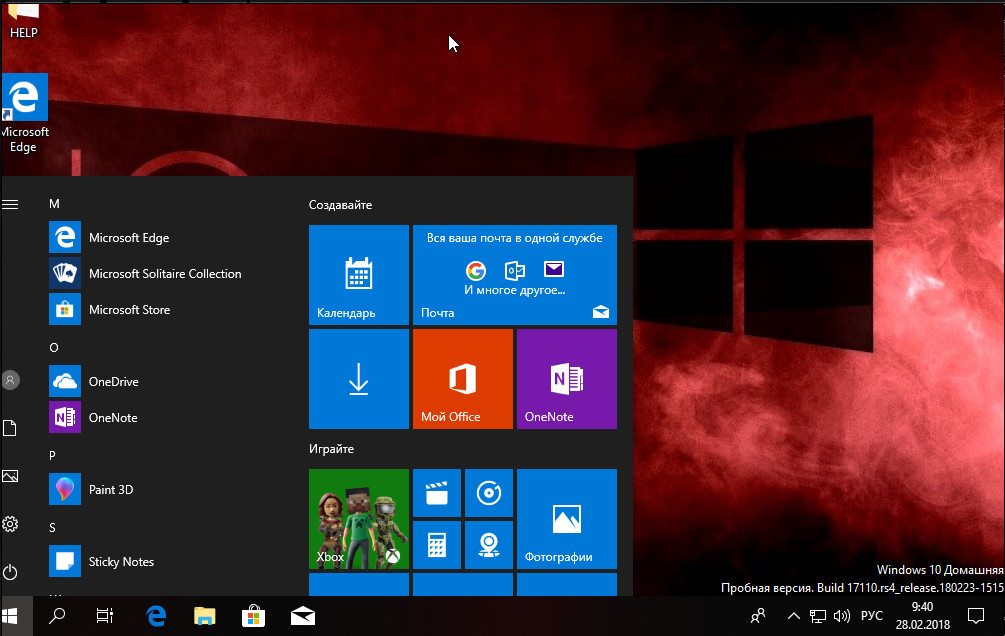Open the Фотографии tile
The height and width of the screenshot is (636, 1005).
tap(566, 518)
